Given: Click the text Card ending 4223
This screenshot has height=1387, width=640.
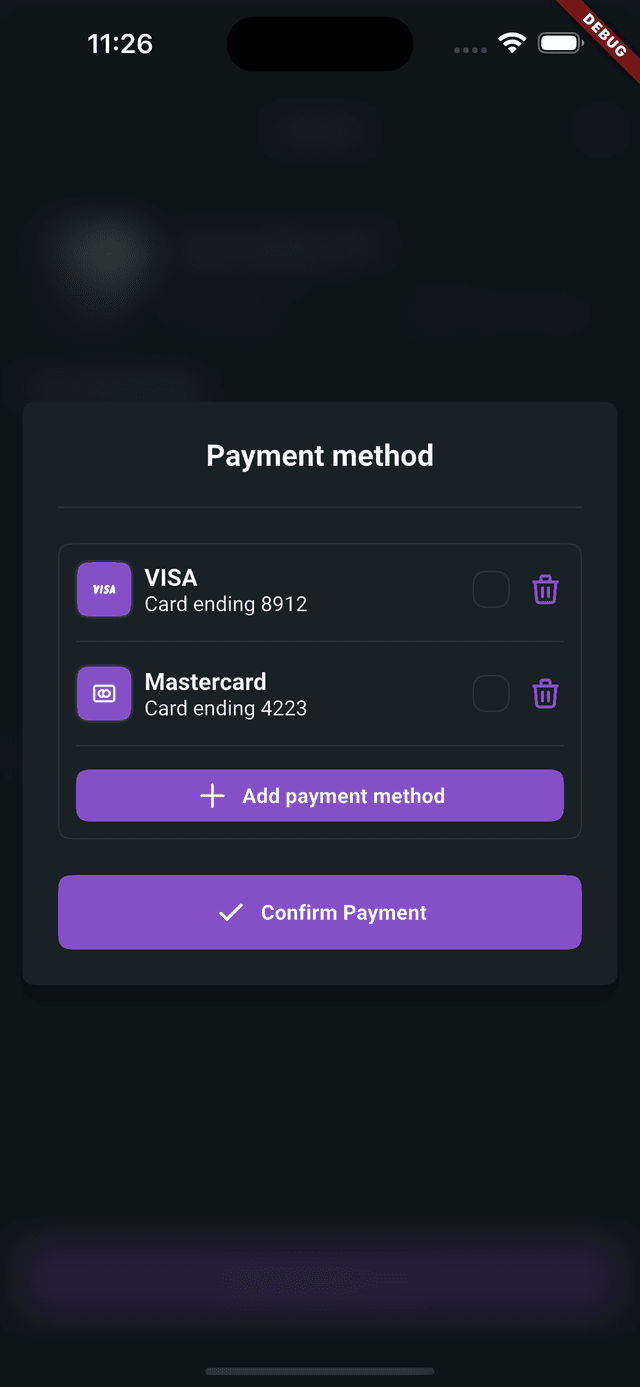Looking at the screenshot, I should pyautogui.click(x=226, y=708).
